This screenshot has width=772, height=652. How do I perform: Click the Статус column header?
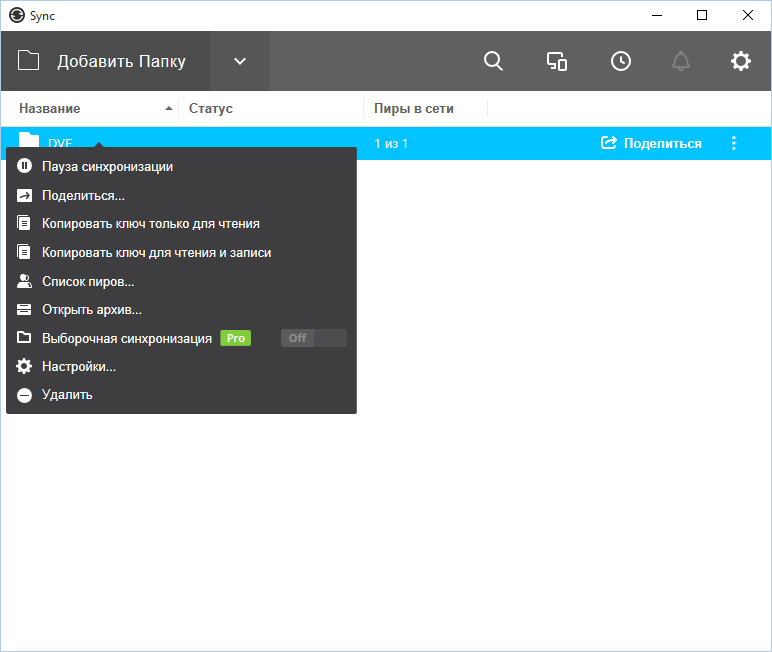211,108
